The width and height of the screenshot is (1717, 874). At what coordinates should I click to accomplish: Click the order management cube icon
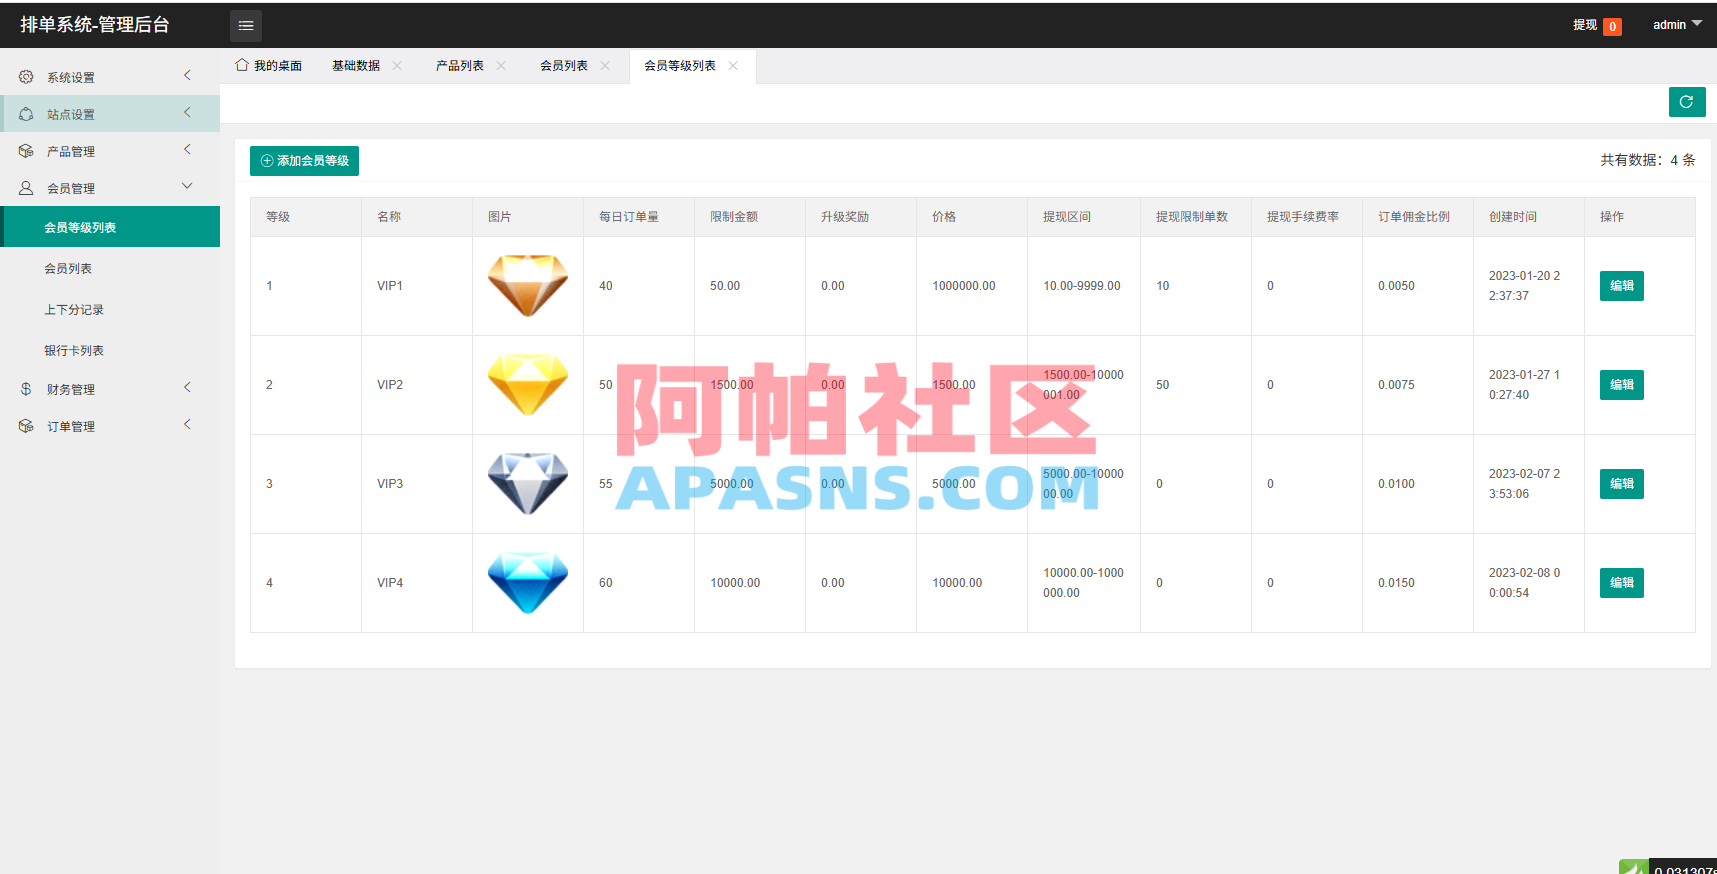pos(26,426)
